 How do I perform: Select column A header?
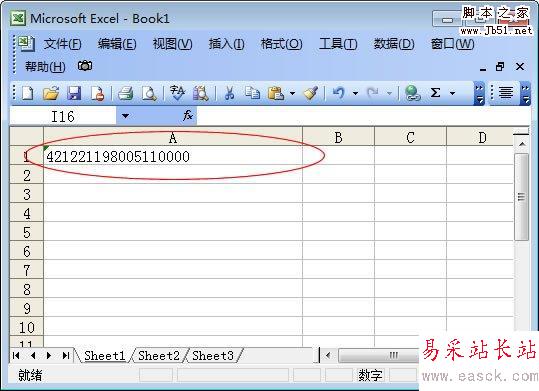173,137
